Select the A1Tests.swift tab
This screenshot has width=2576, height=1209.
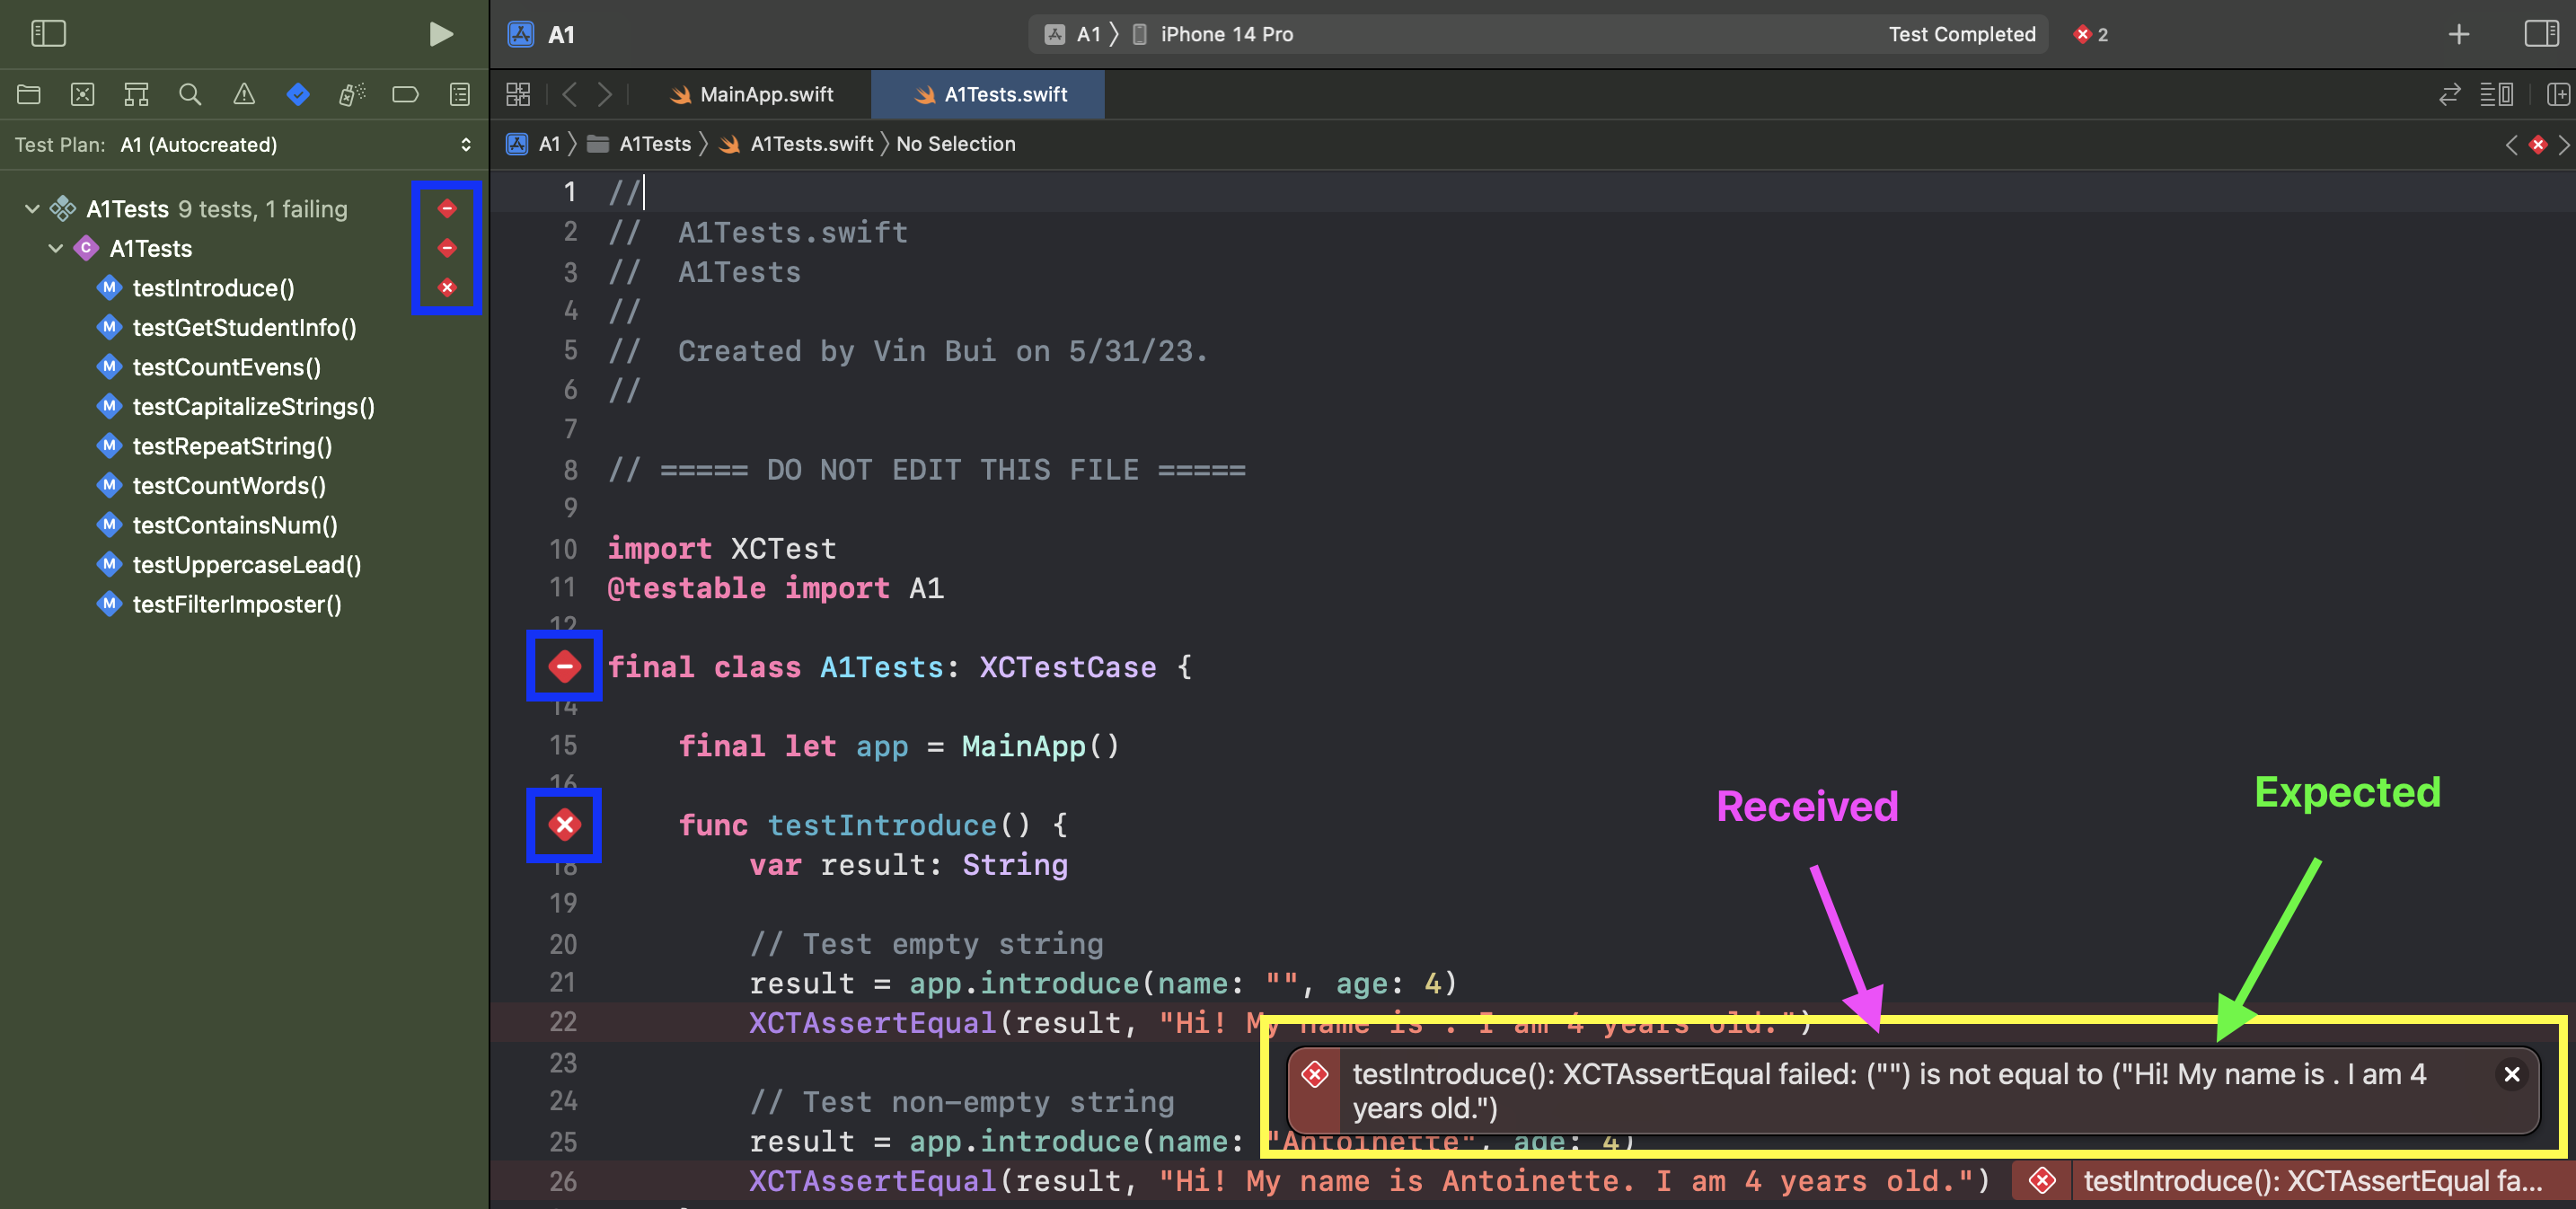(x=1004, y=95)
